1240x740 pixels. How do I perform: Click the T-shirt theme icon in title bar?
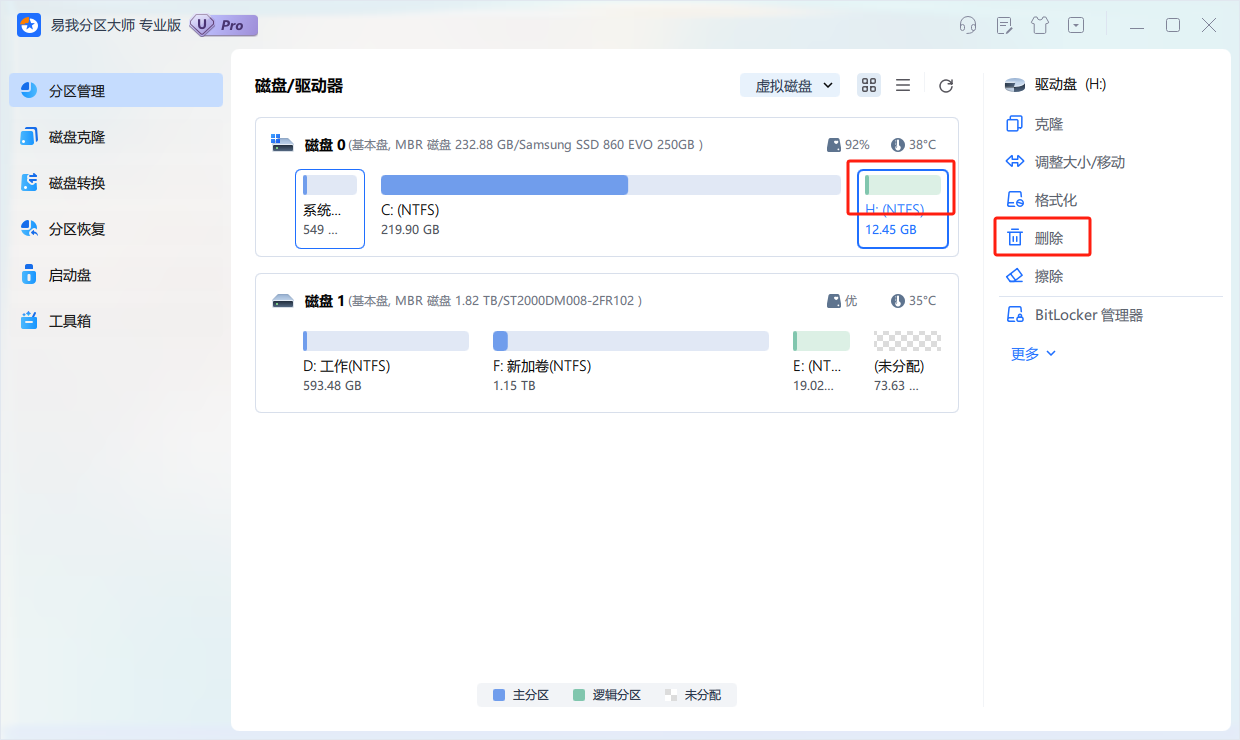click(x=1040, y=25)
